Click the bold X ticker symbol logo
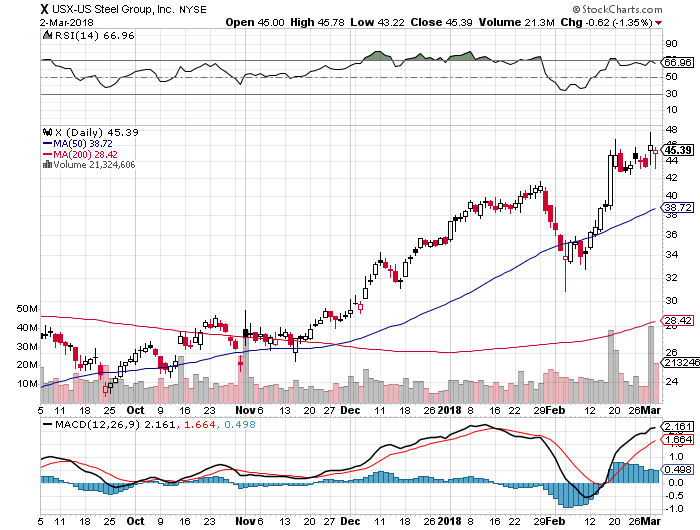This screenshot has width=700, height=530. (x=44, y=9)
